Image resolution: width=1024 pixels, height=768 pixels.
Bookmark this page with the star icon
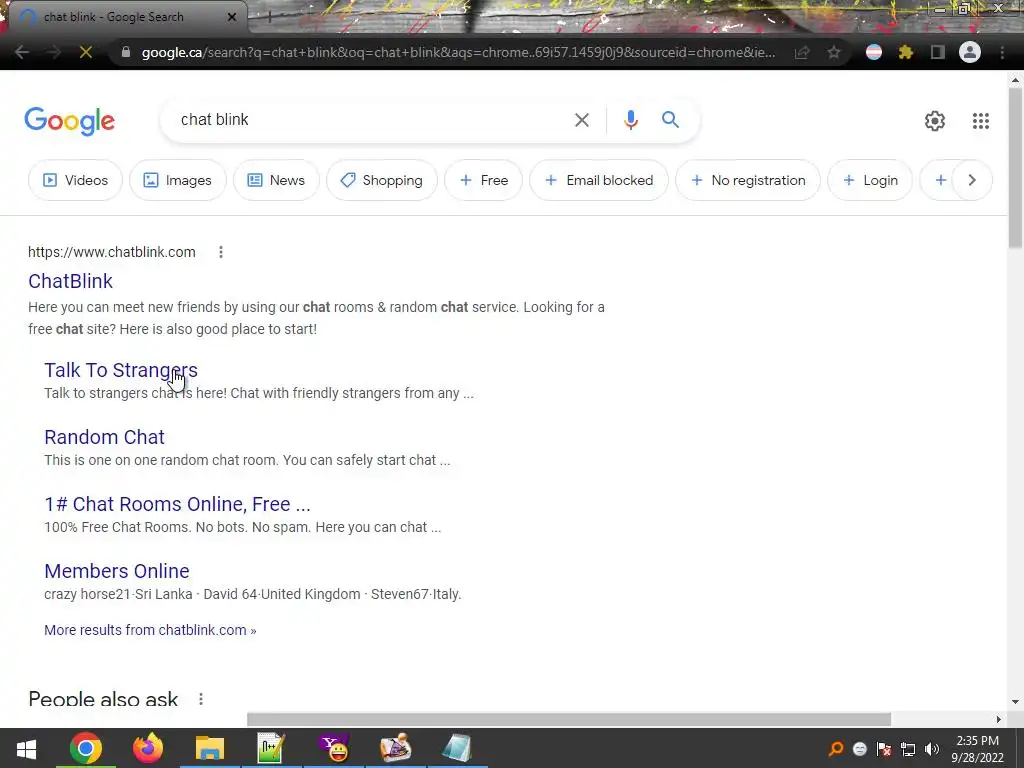coord(834,52)
